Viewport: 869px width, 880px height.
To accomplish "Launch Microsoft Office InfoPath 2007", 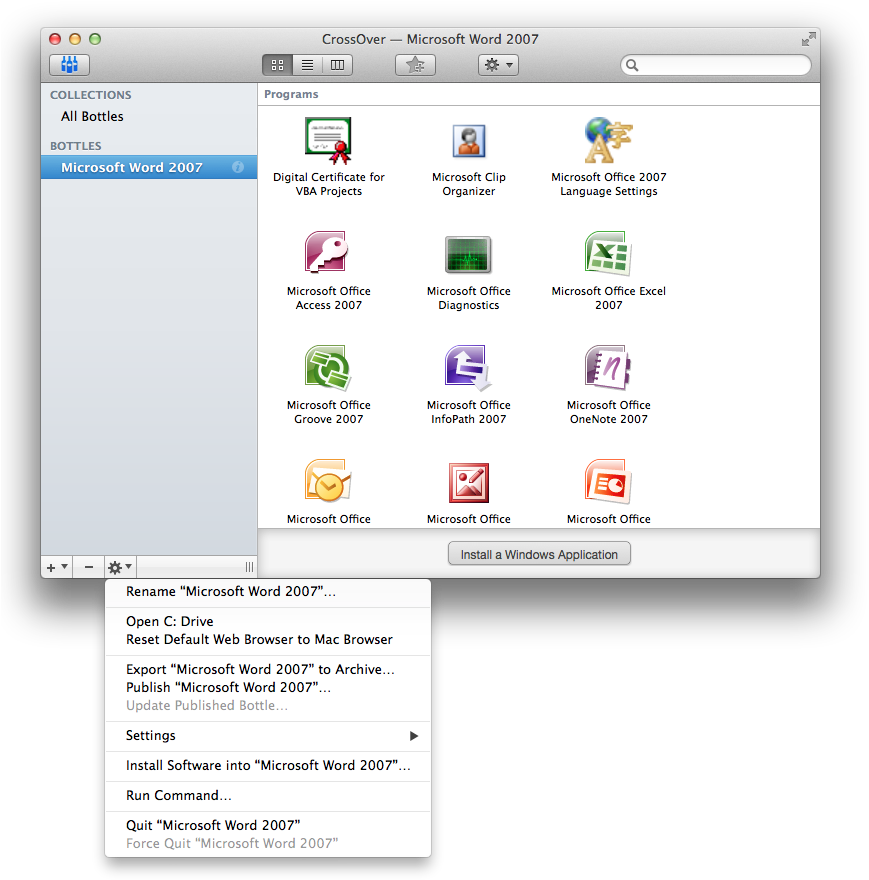I will [x=469, y=385].
